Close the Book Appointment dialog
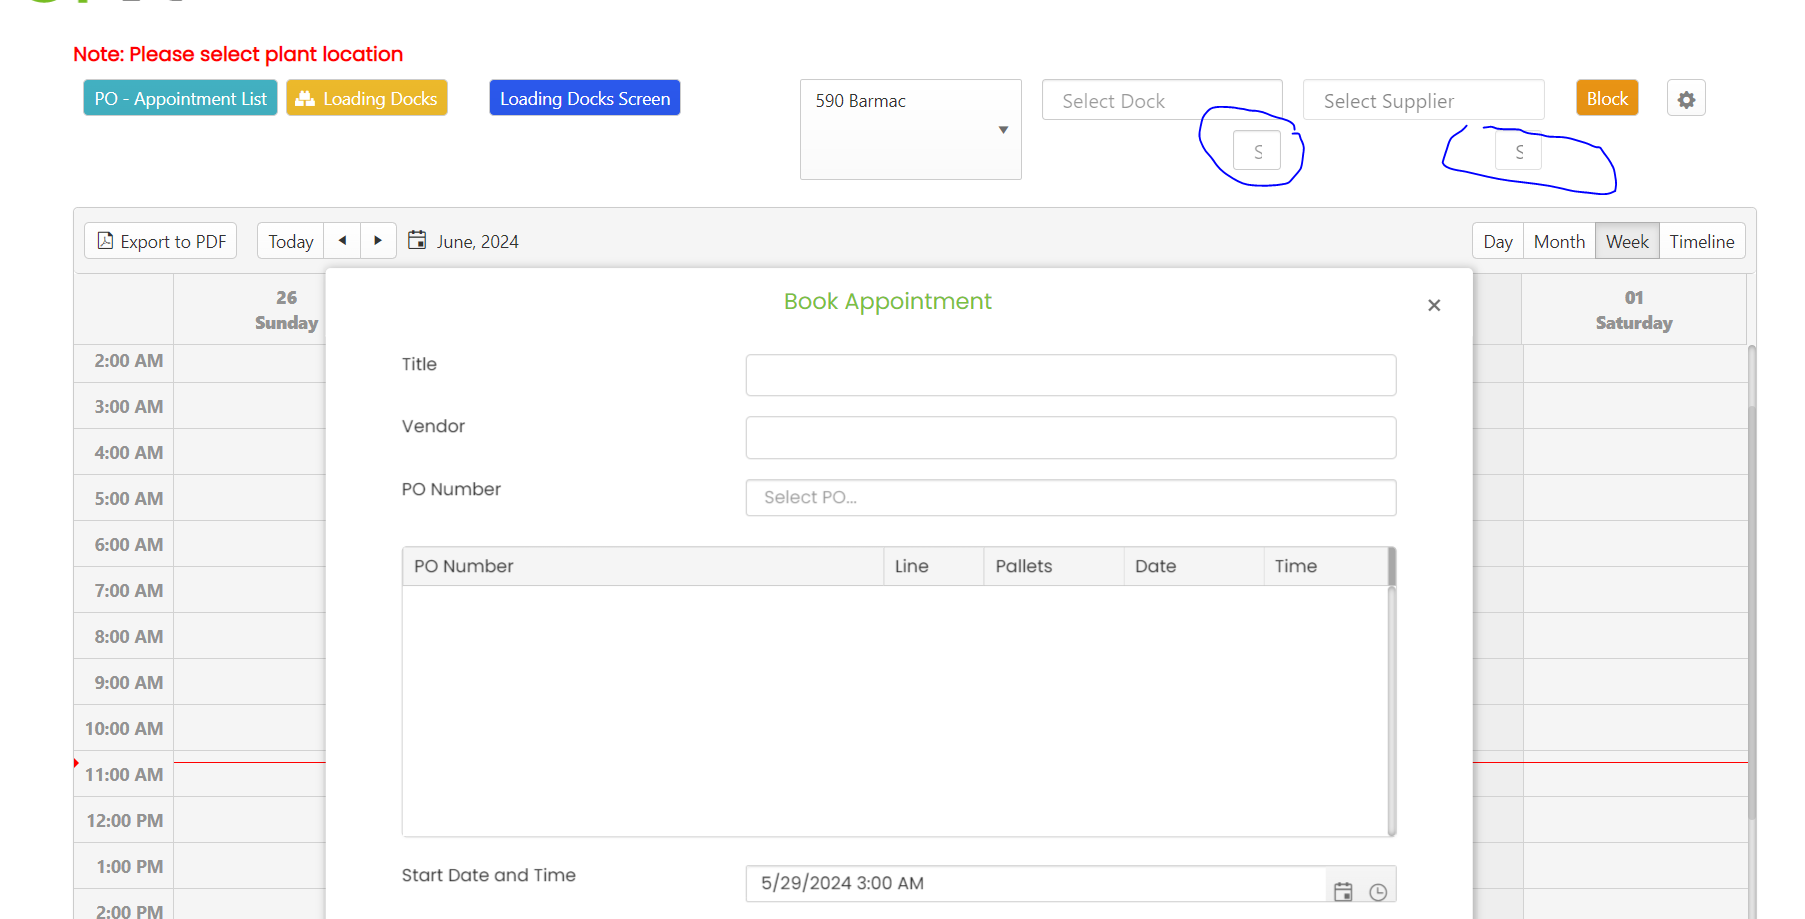1805x919 pixels. point(1434,305)
